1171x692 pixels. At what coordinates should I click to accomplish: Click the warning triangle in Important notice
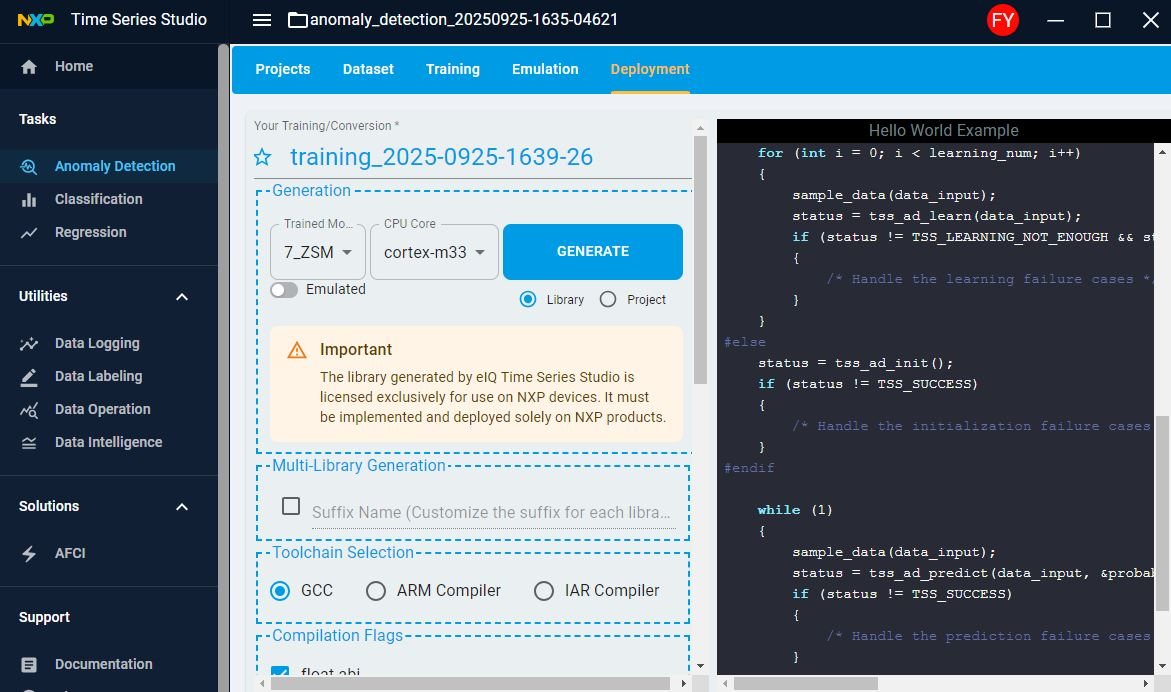tap(297, 350)
